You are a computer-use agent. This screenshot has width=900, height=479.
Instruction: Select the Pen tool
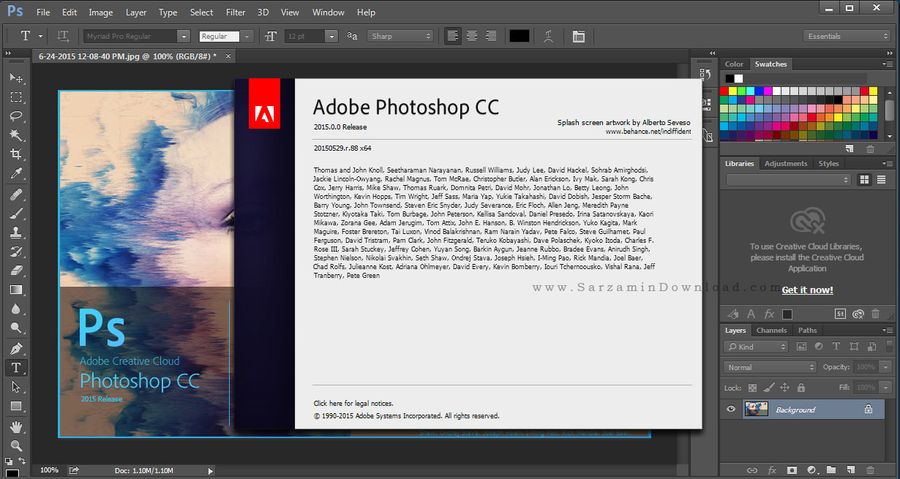click(16, 348)
